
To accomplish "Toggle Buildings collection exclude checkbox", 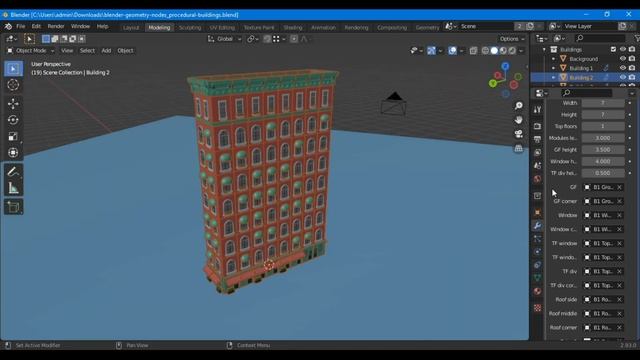I will pyautogui.click(x=613, y=49).
